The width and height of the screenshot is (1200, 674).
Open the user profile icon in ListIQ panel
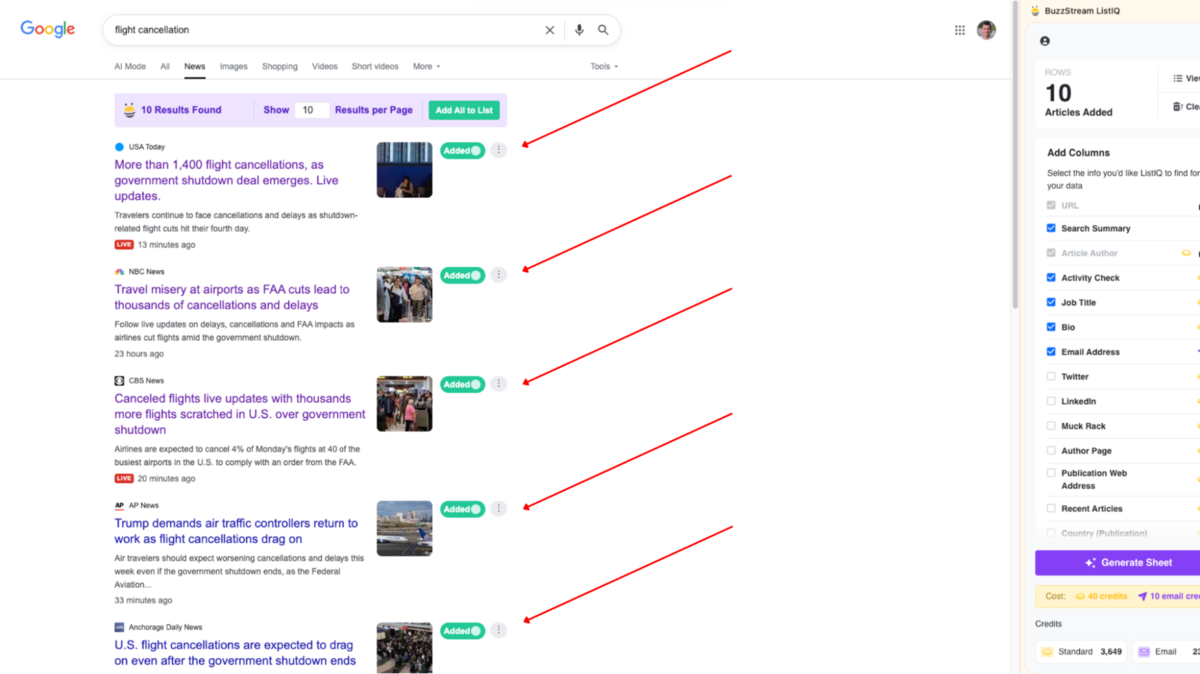(1044, 40)
